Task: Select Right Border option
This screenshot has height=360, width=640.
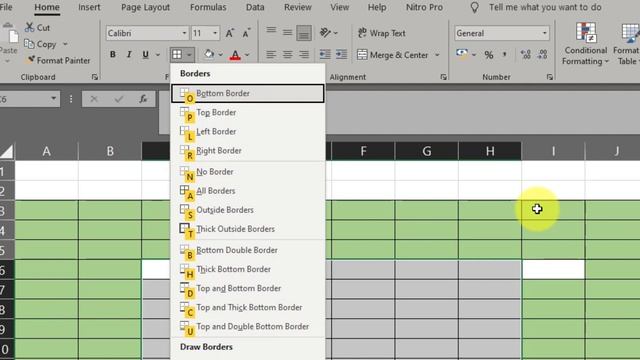Action: (x=248, y=151)
